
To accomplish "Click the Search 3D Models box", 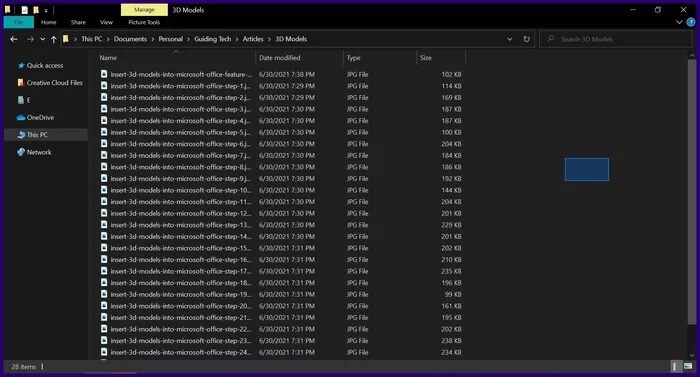I will coord(616,39).
